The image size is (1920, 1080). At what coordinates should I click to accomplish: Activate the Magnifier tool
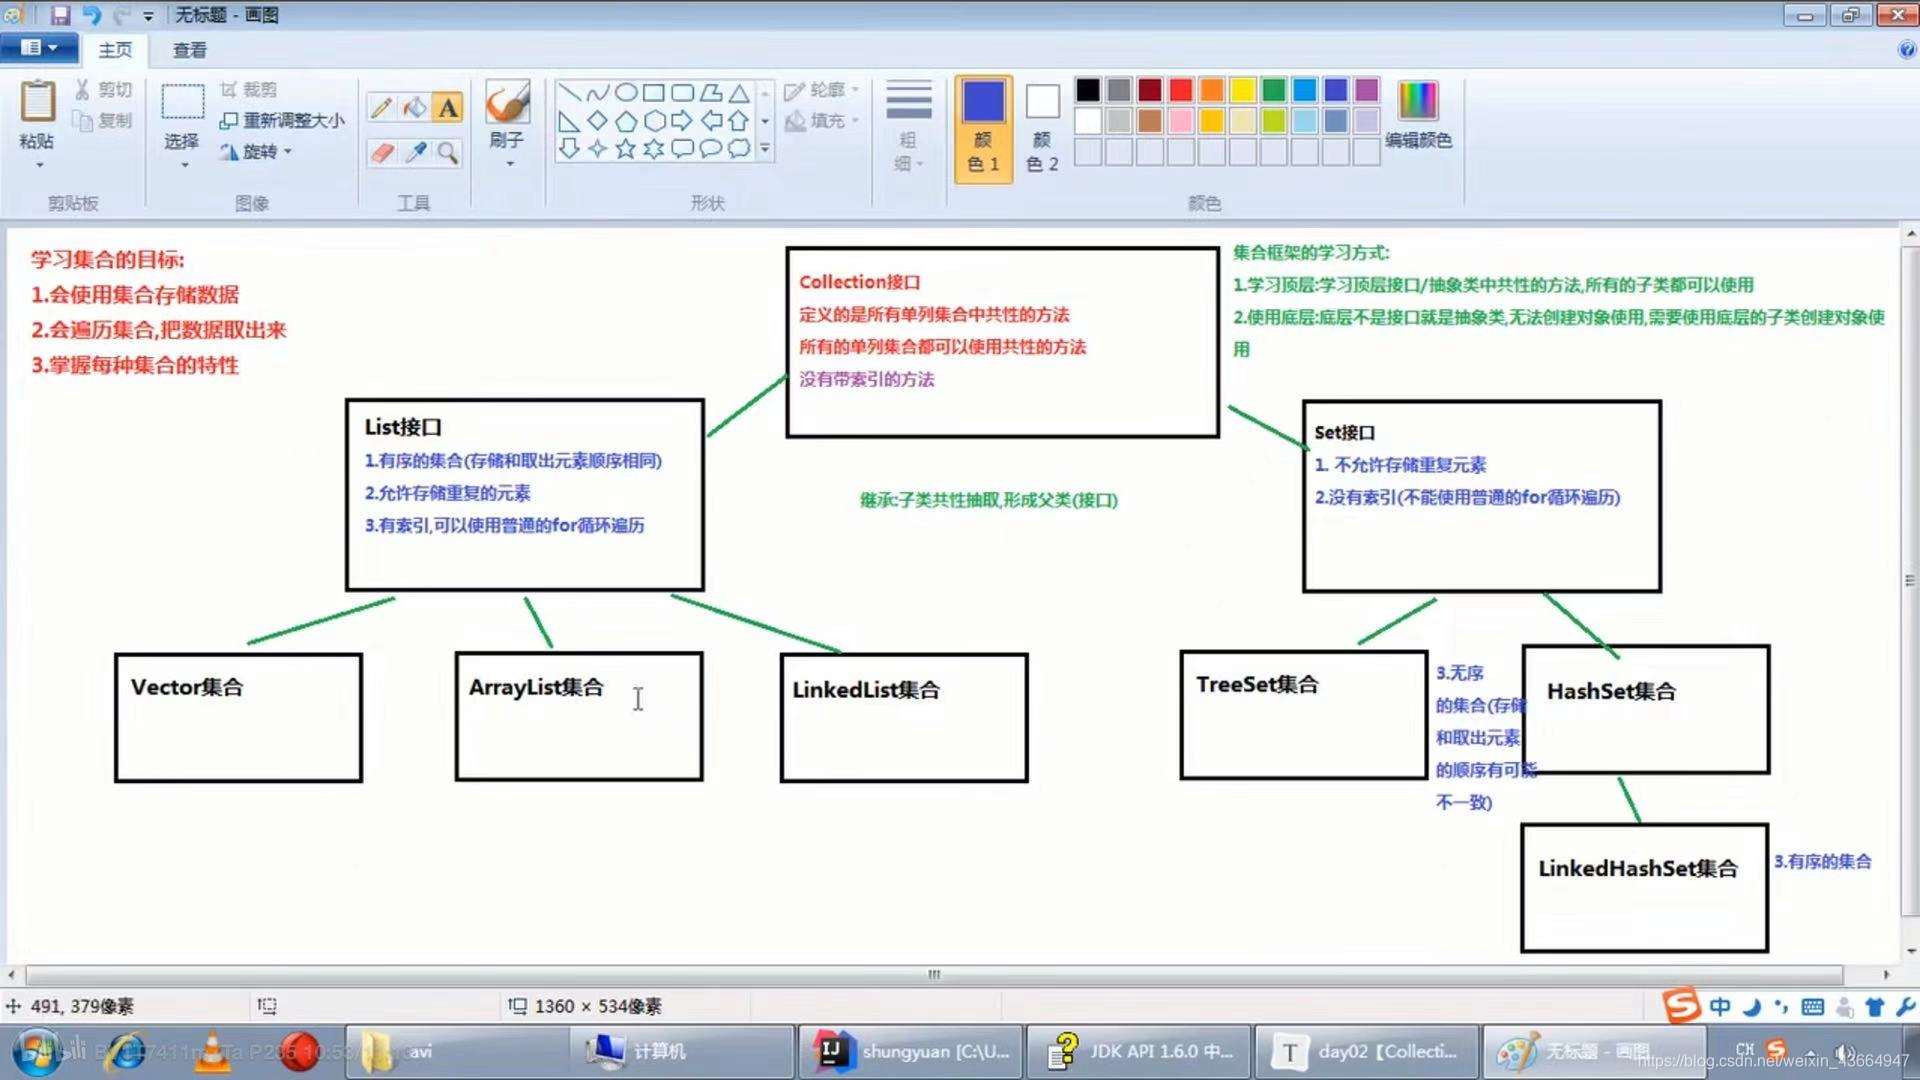pos(448,152)
